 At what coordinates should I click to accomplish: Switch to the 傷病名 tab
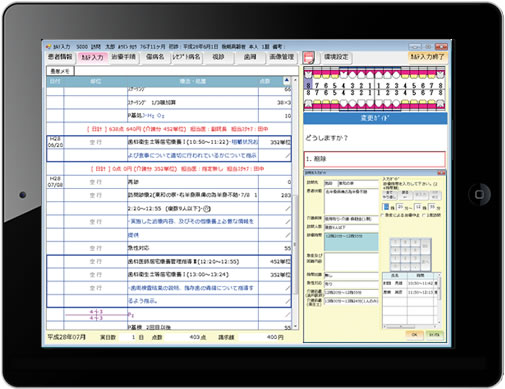coord(155,57)
